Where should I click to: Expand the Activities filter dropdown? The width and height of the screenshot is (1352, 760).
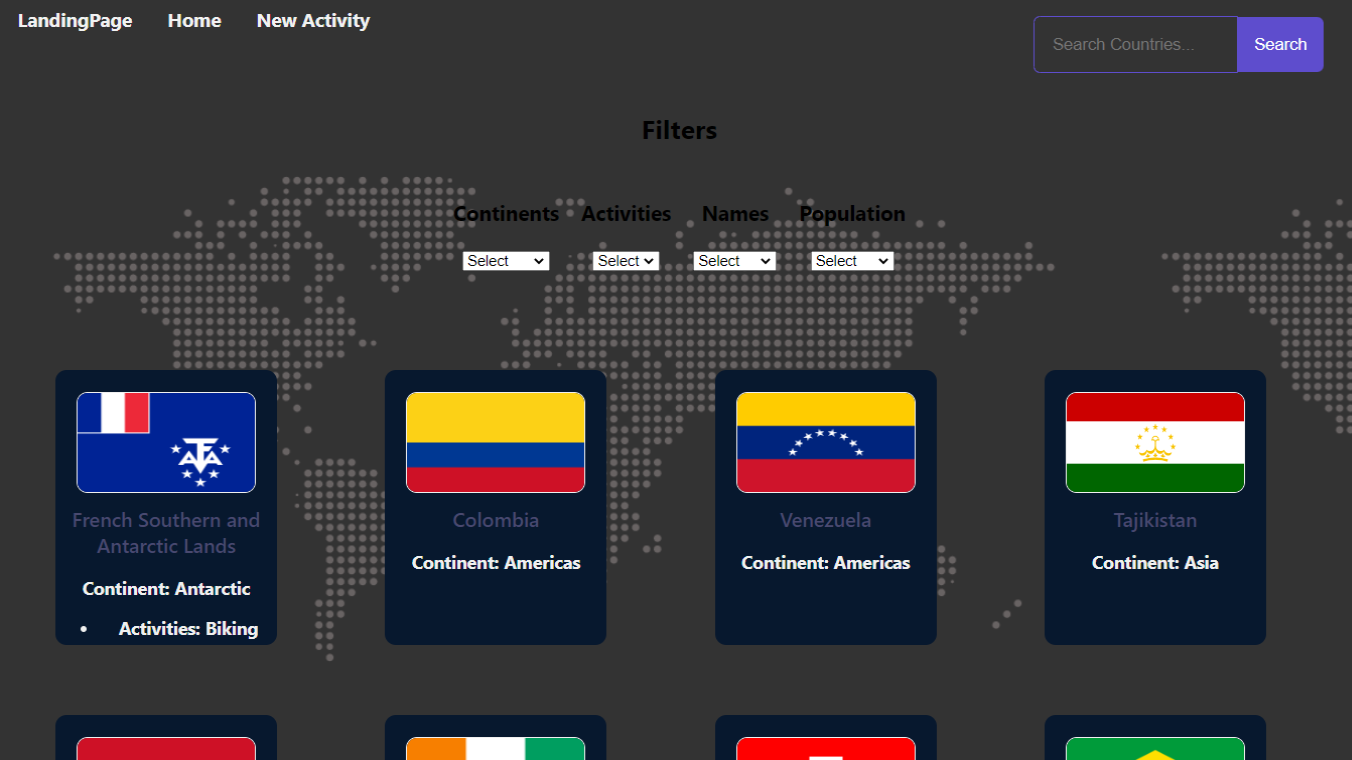tap(626, 261)
